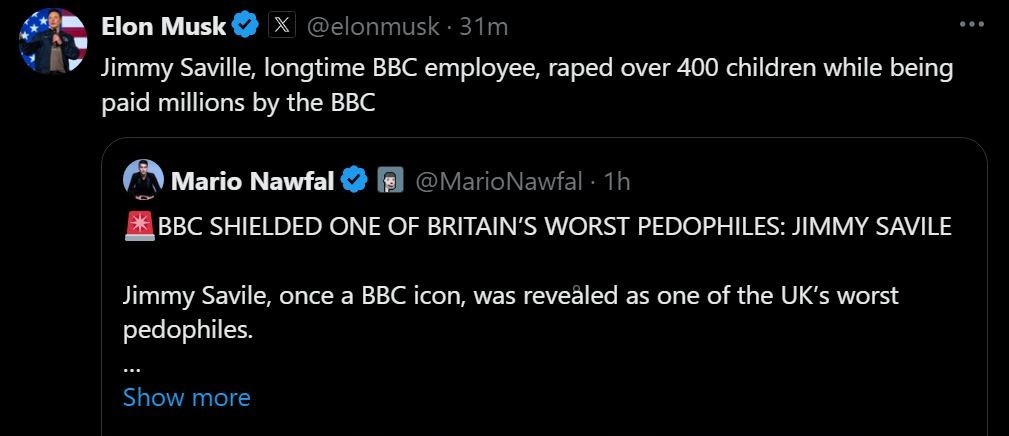The height and width of the screenshot is (436, 1009).
Task: Click the X affiliation badge icon
Action: [282, 27]
